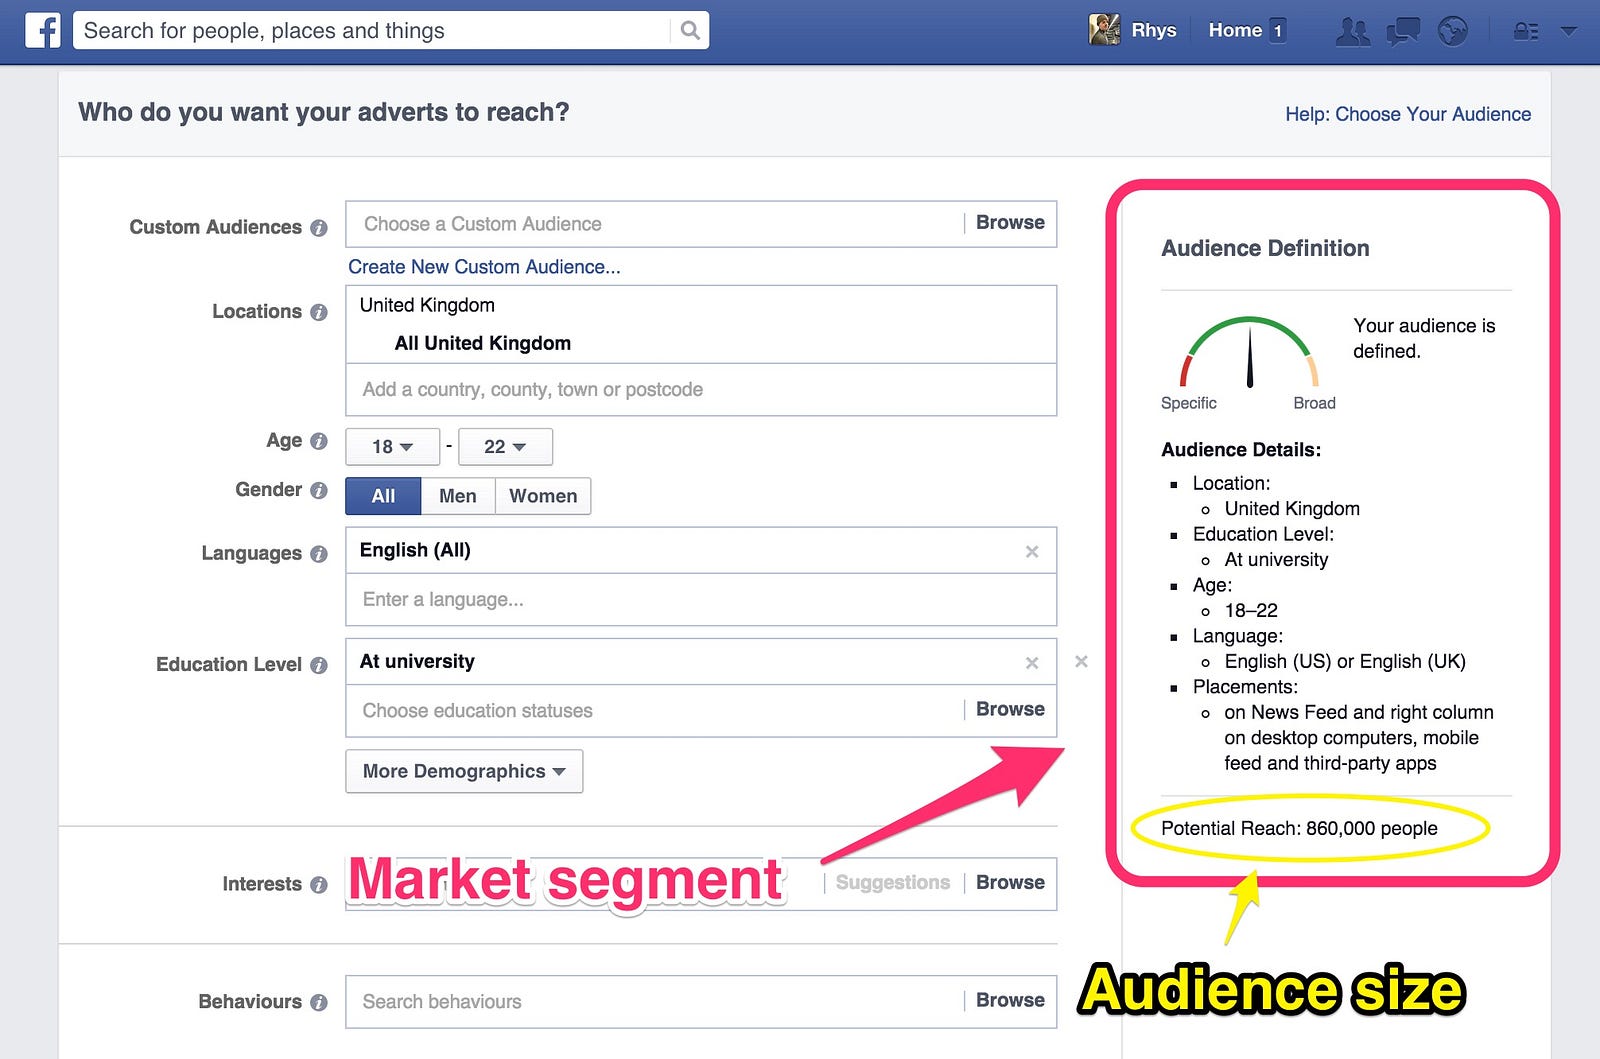Click the 18–22 age detail
This screenshot has height=1059, width=1600.
tap(1251, 611)
